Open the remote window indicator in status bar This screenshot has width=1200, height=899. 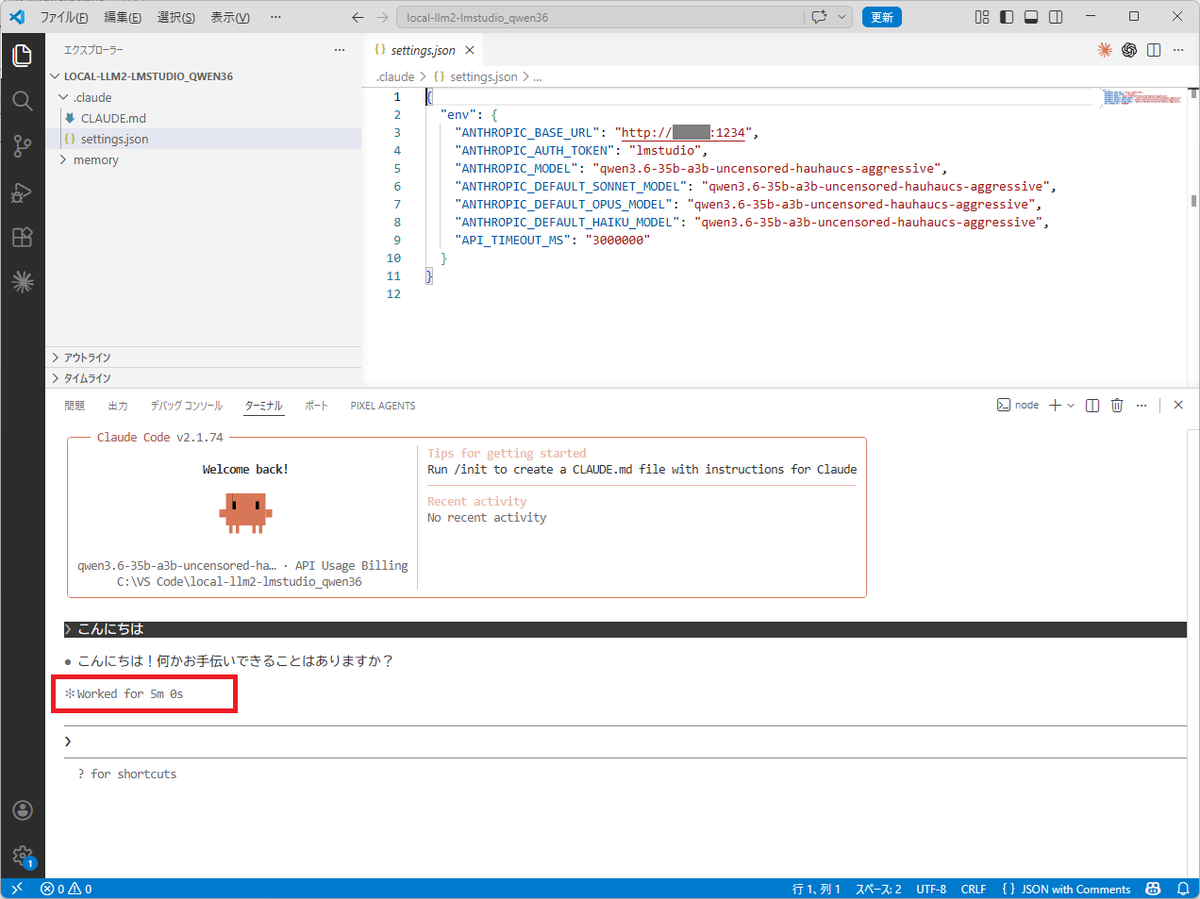[17, 889]
